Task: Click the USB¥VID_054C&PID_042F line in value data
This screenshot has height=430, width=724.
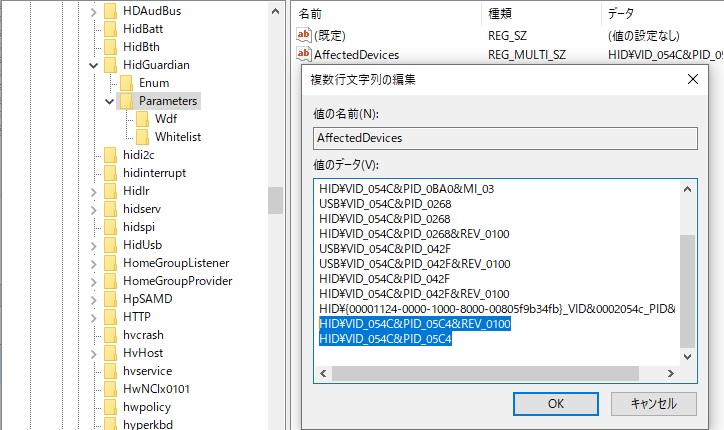Action: coord(385,249)
